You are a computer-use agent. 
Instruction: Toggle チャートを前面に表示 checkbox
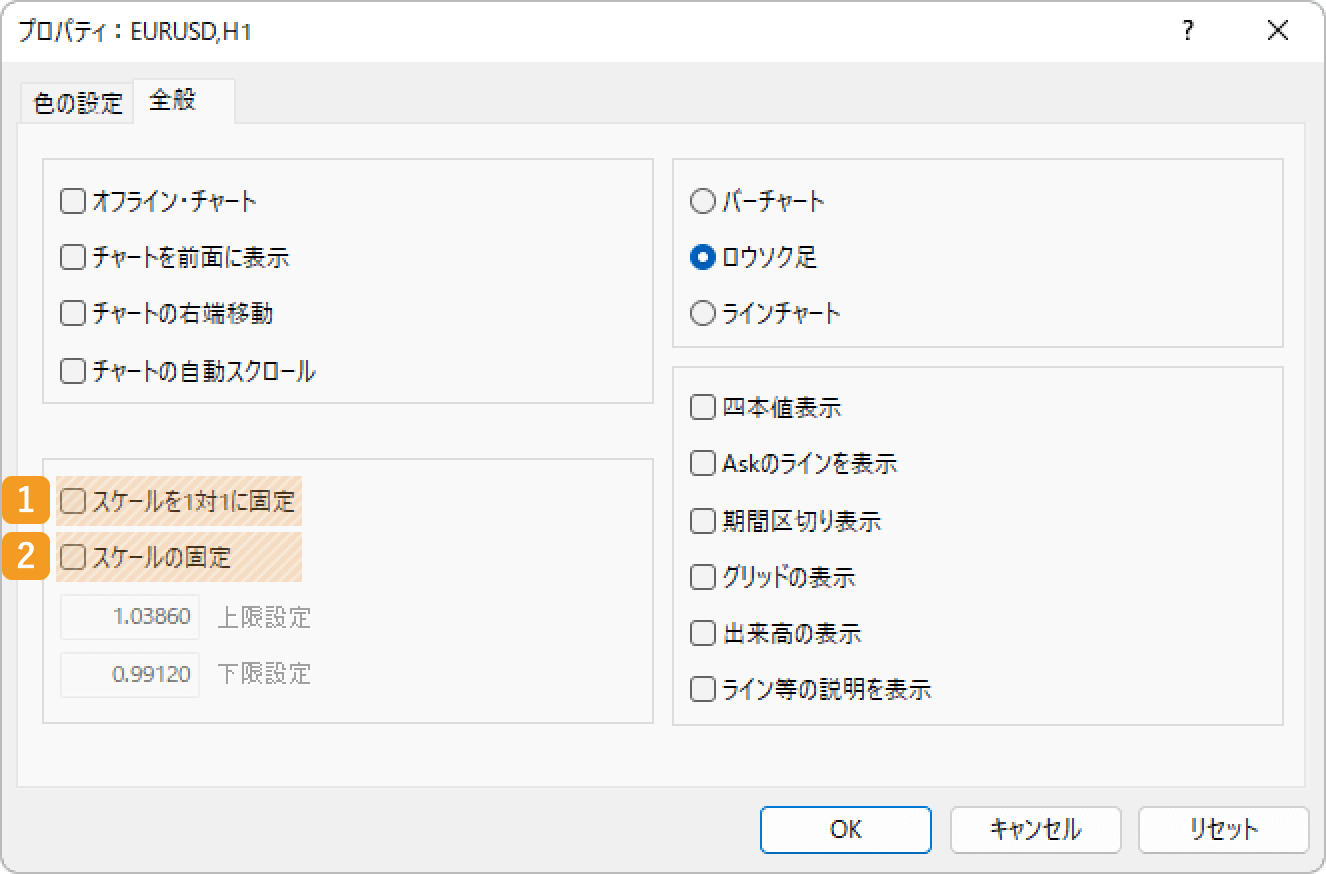coord(73,258)
